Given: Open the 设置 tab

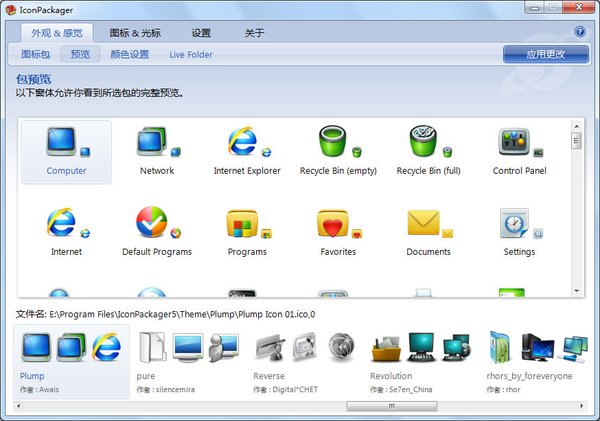Looking at the screenshot, I should tap(201, 33).
